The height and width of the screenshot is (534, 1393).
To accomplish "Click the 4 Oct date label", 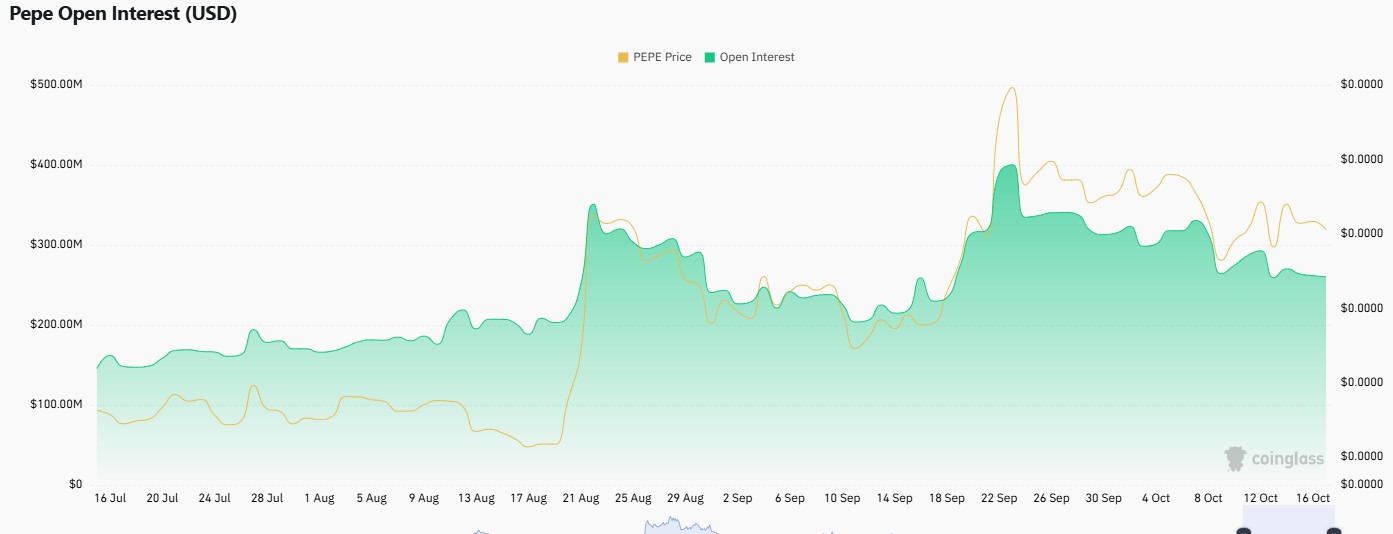I will [1156, 498].
